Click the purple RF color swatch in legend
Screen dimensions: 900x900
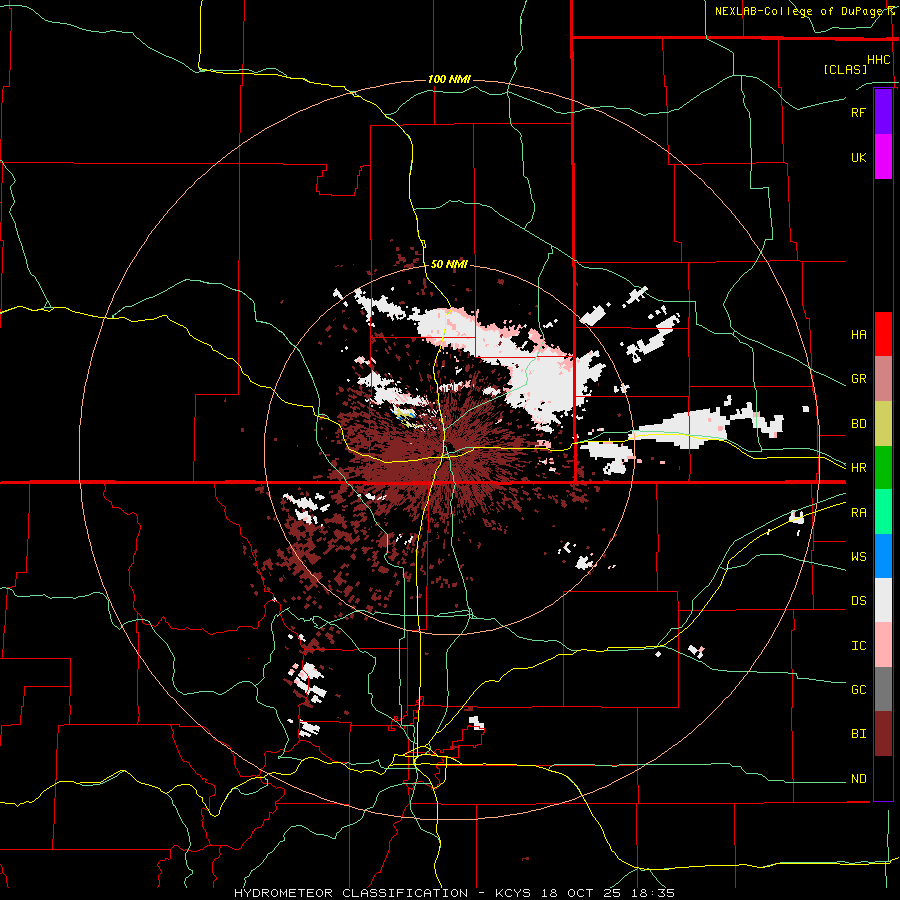[883, 112]
